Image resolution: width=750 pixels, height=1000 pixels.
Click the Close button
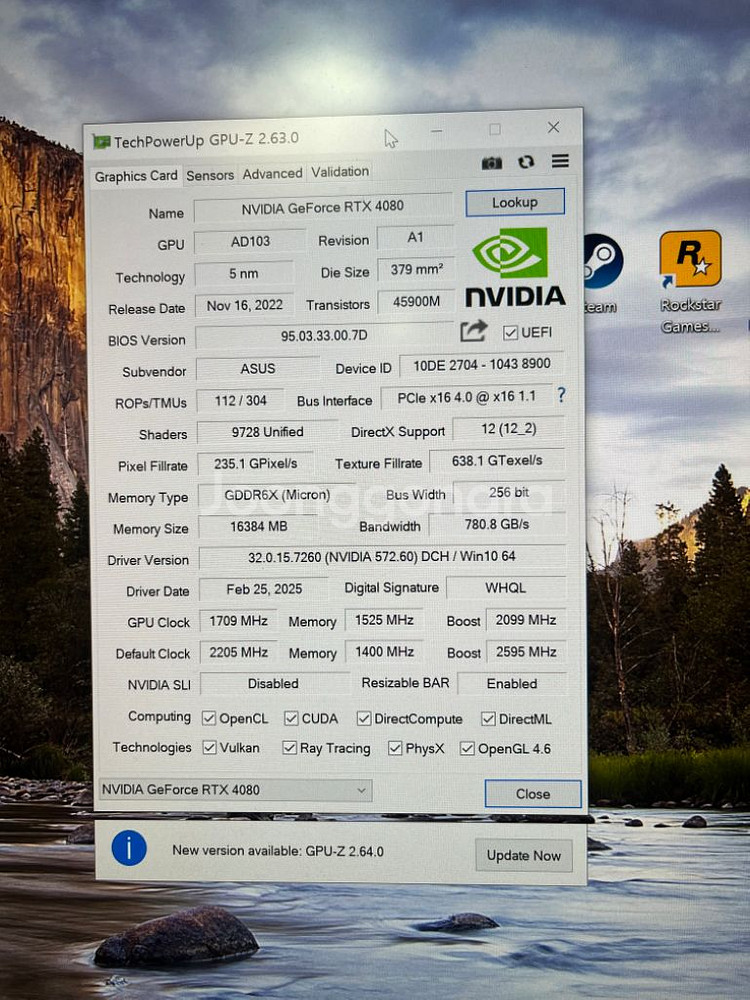[x=533, y=794]
